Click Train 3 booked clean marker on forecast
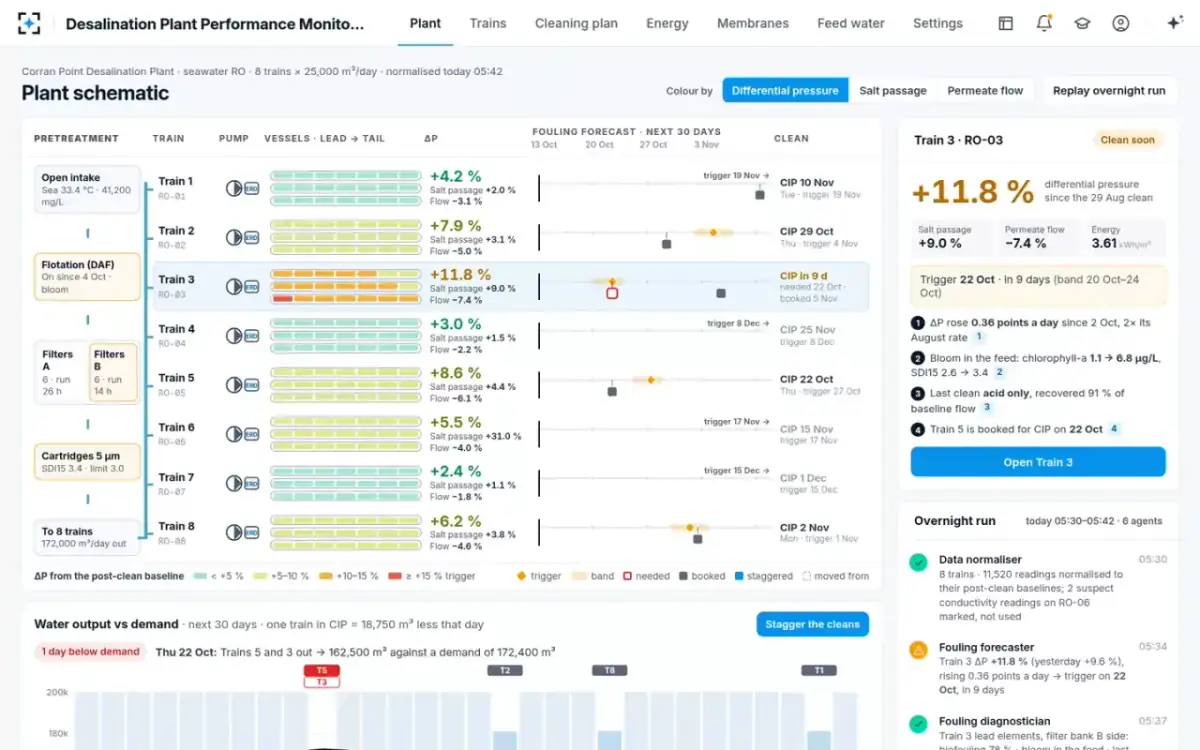Viewport: 1200px width, 750px height. 721,293
